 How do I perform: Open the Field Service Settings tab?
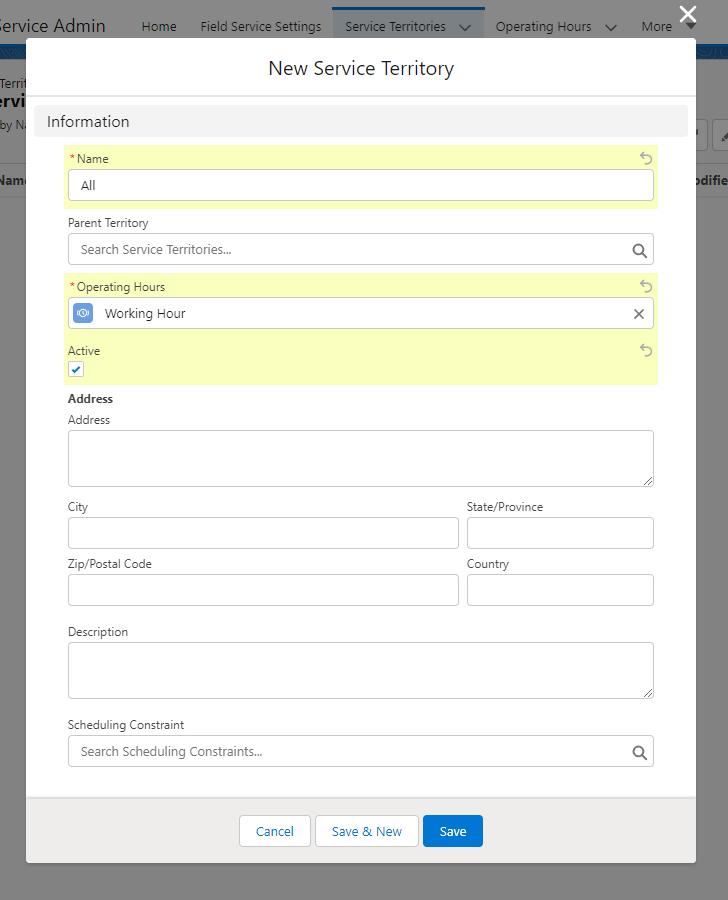(261, 27)
